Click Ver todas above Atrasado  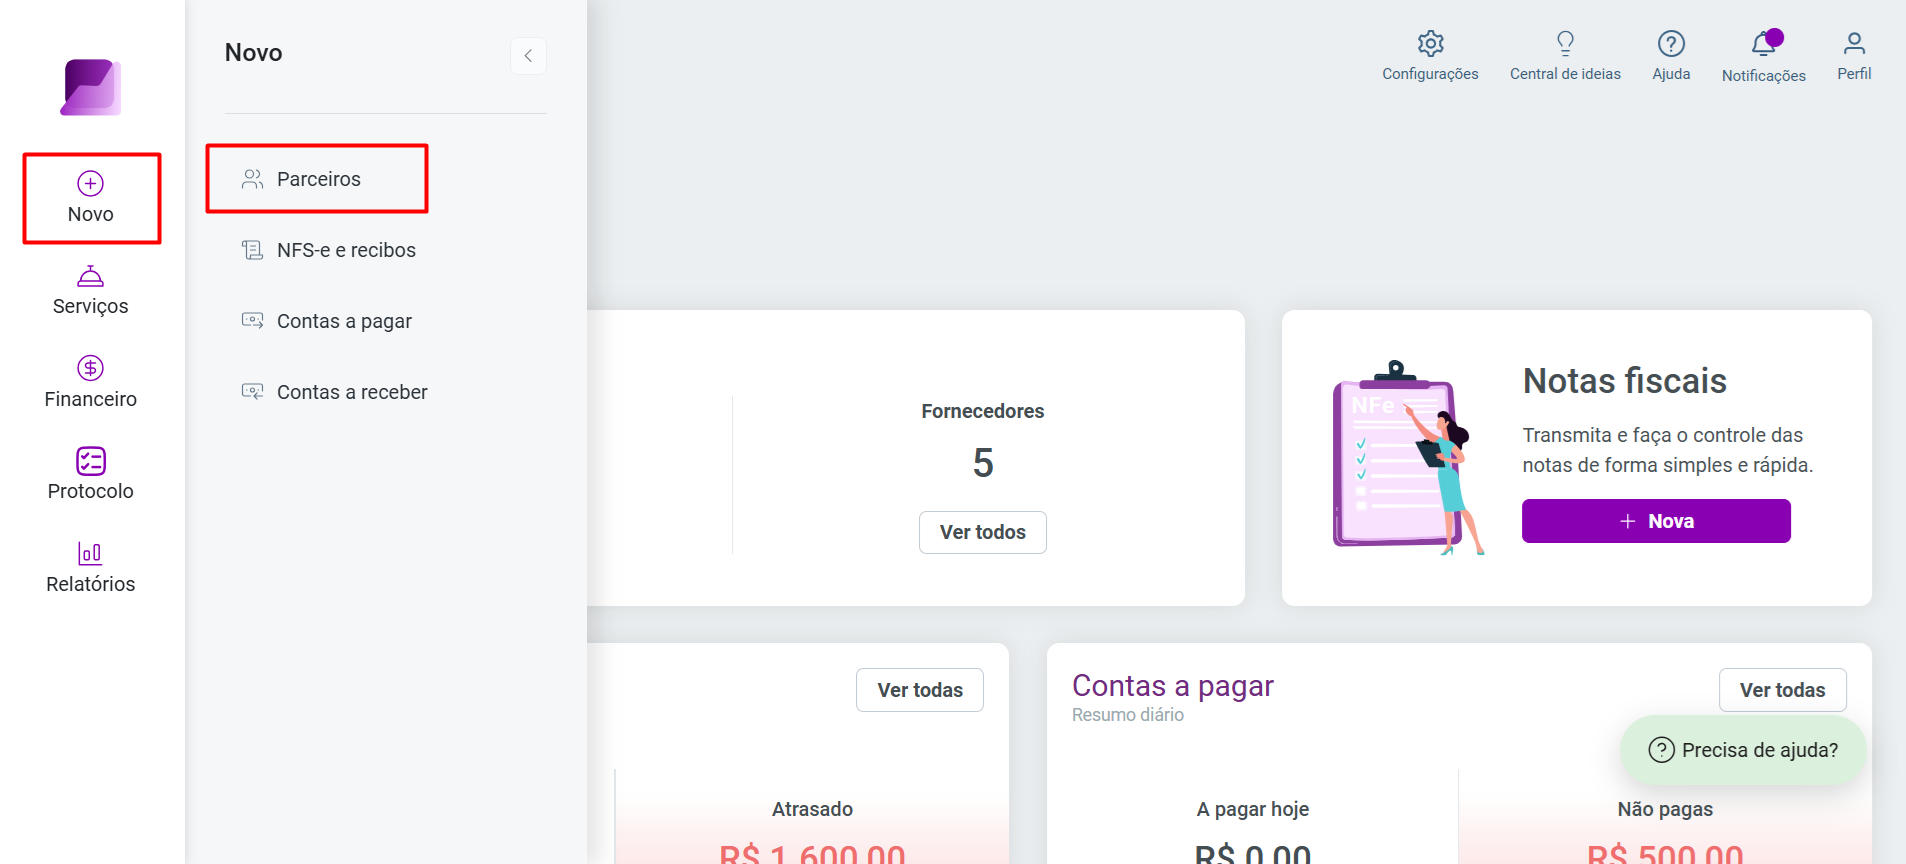tap(920, 690)
